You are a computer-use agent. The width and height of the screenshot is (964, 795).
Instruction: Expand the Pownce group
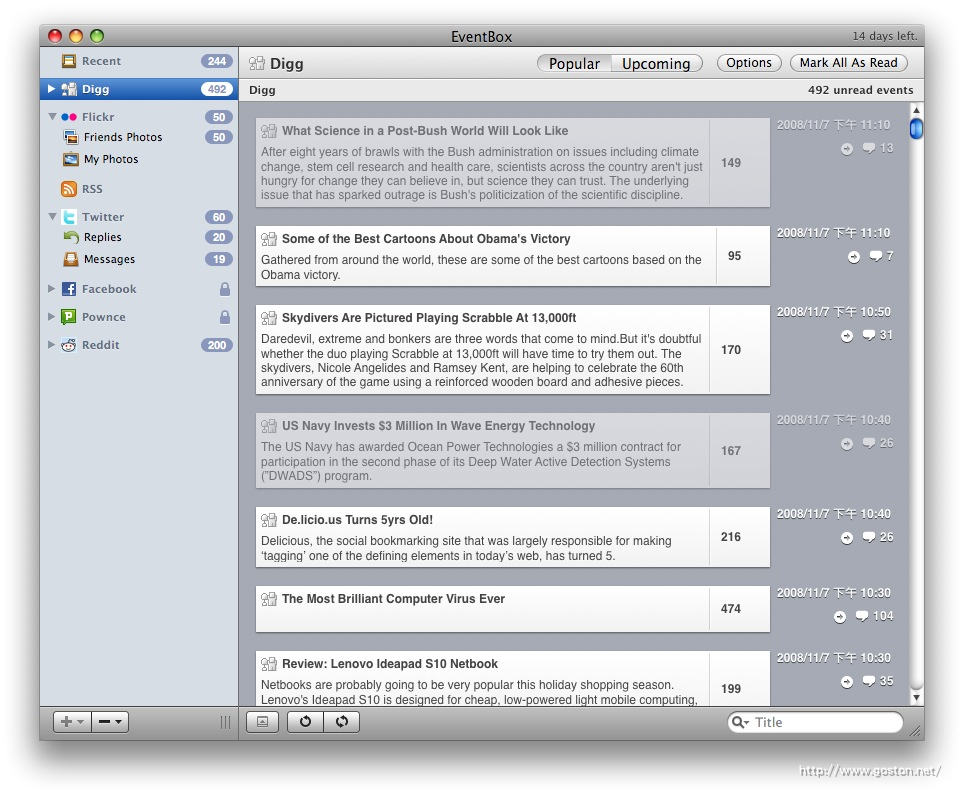[51, 316]
